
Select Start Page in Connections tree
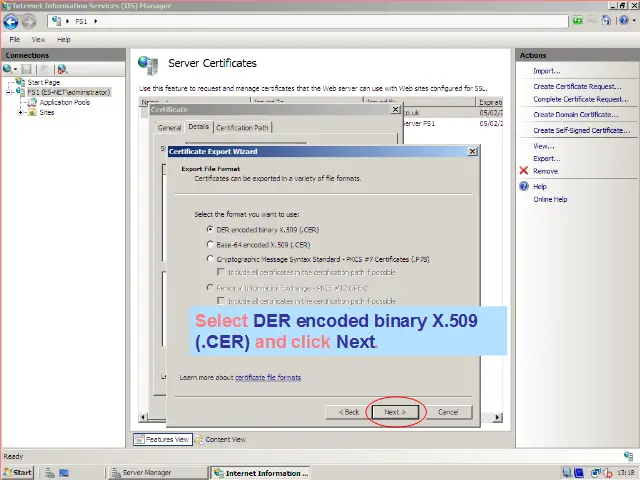pyautogui.click(x=44, y=82)
